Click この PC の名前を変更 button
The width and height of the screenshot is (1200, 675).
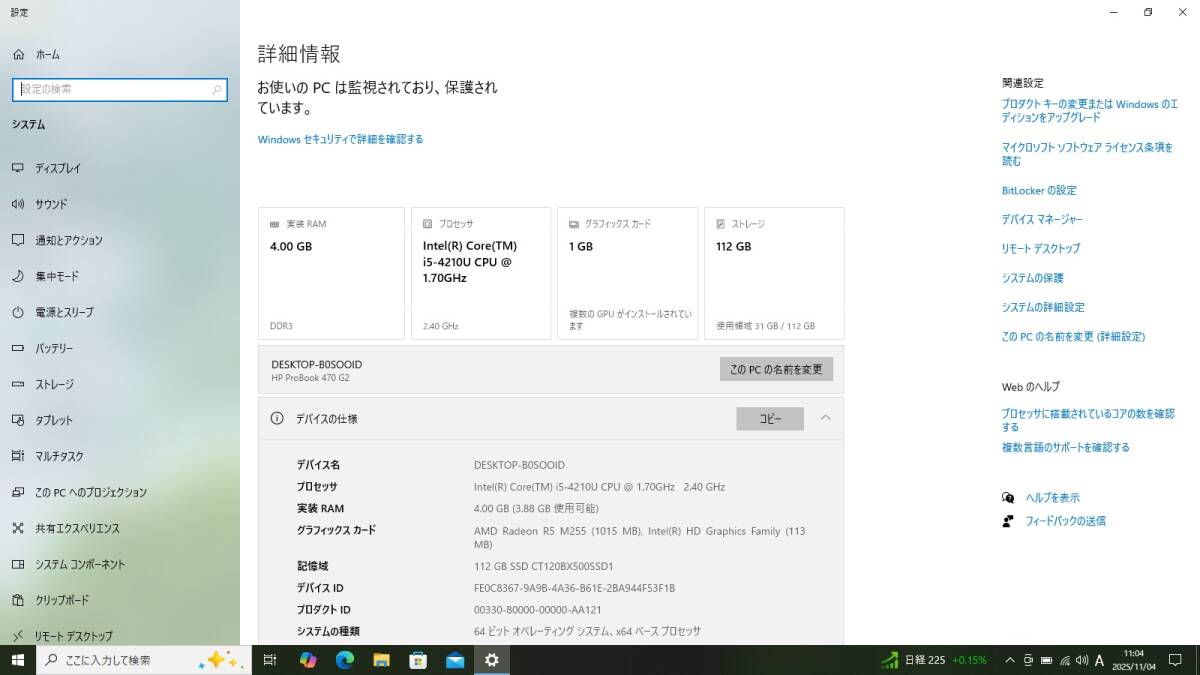point(776,369)
